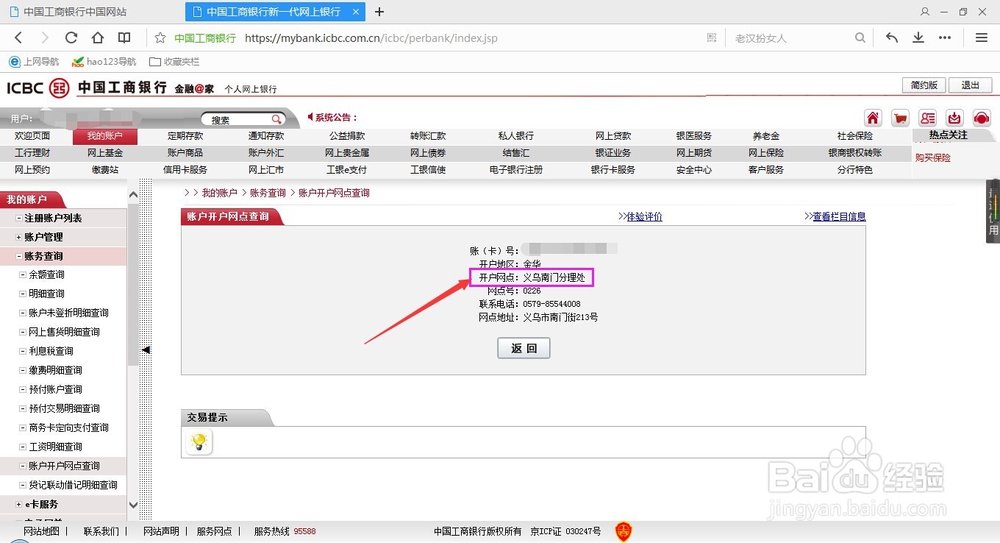Screen dimensions: 1000x543
Task: Reload the page with refresh icon
Action: point(71,38)
